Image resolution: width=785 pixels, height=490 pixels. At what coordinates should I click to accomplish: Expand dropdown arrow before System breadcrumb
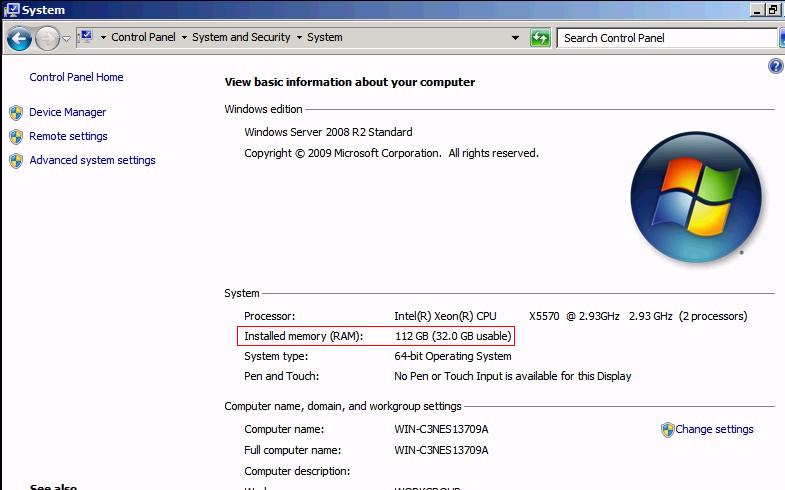(299, 38)
